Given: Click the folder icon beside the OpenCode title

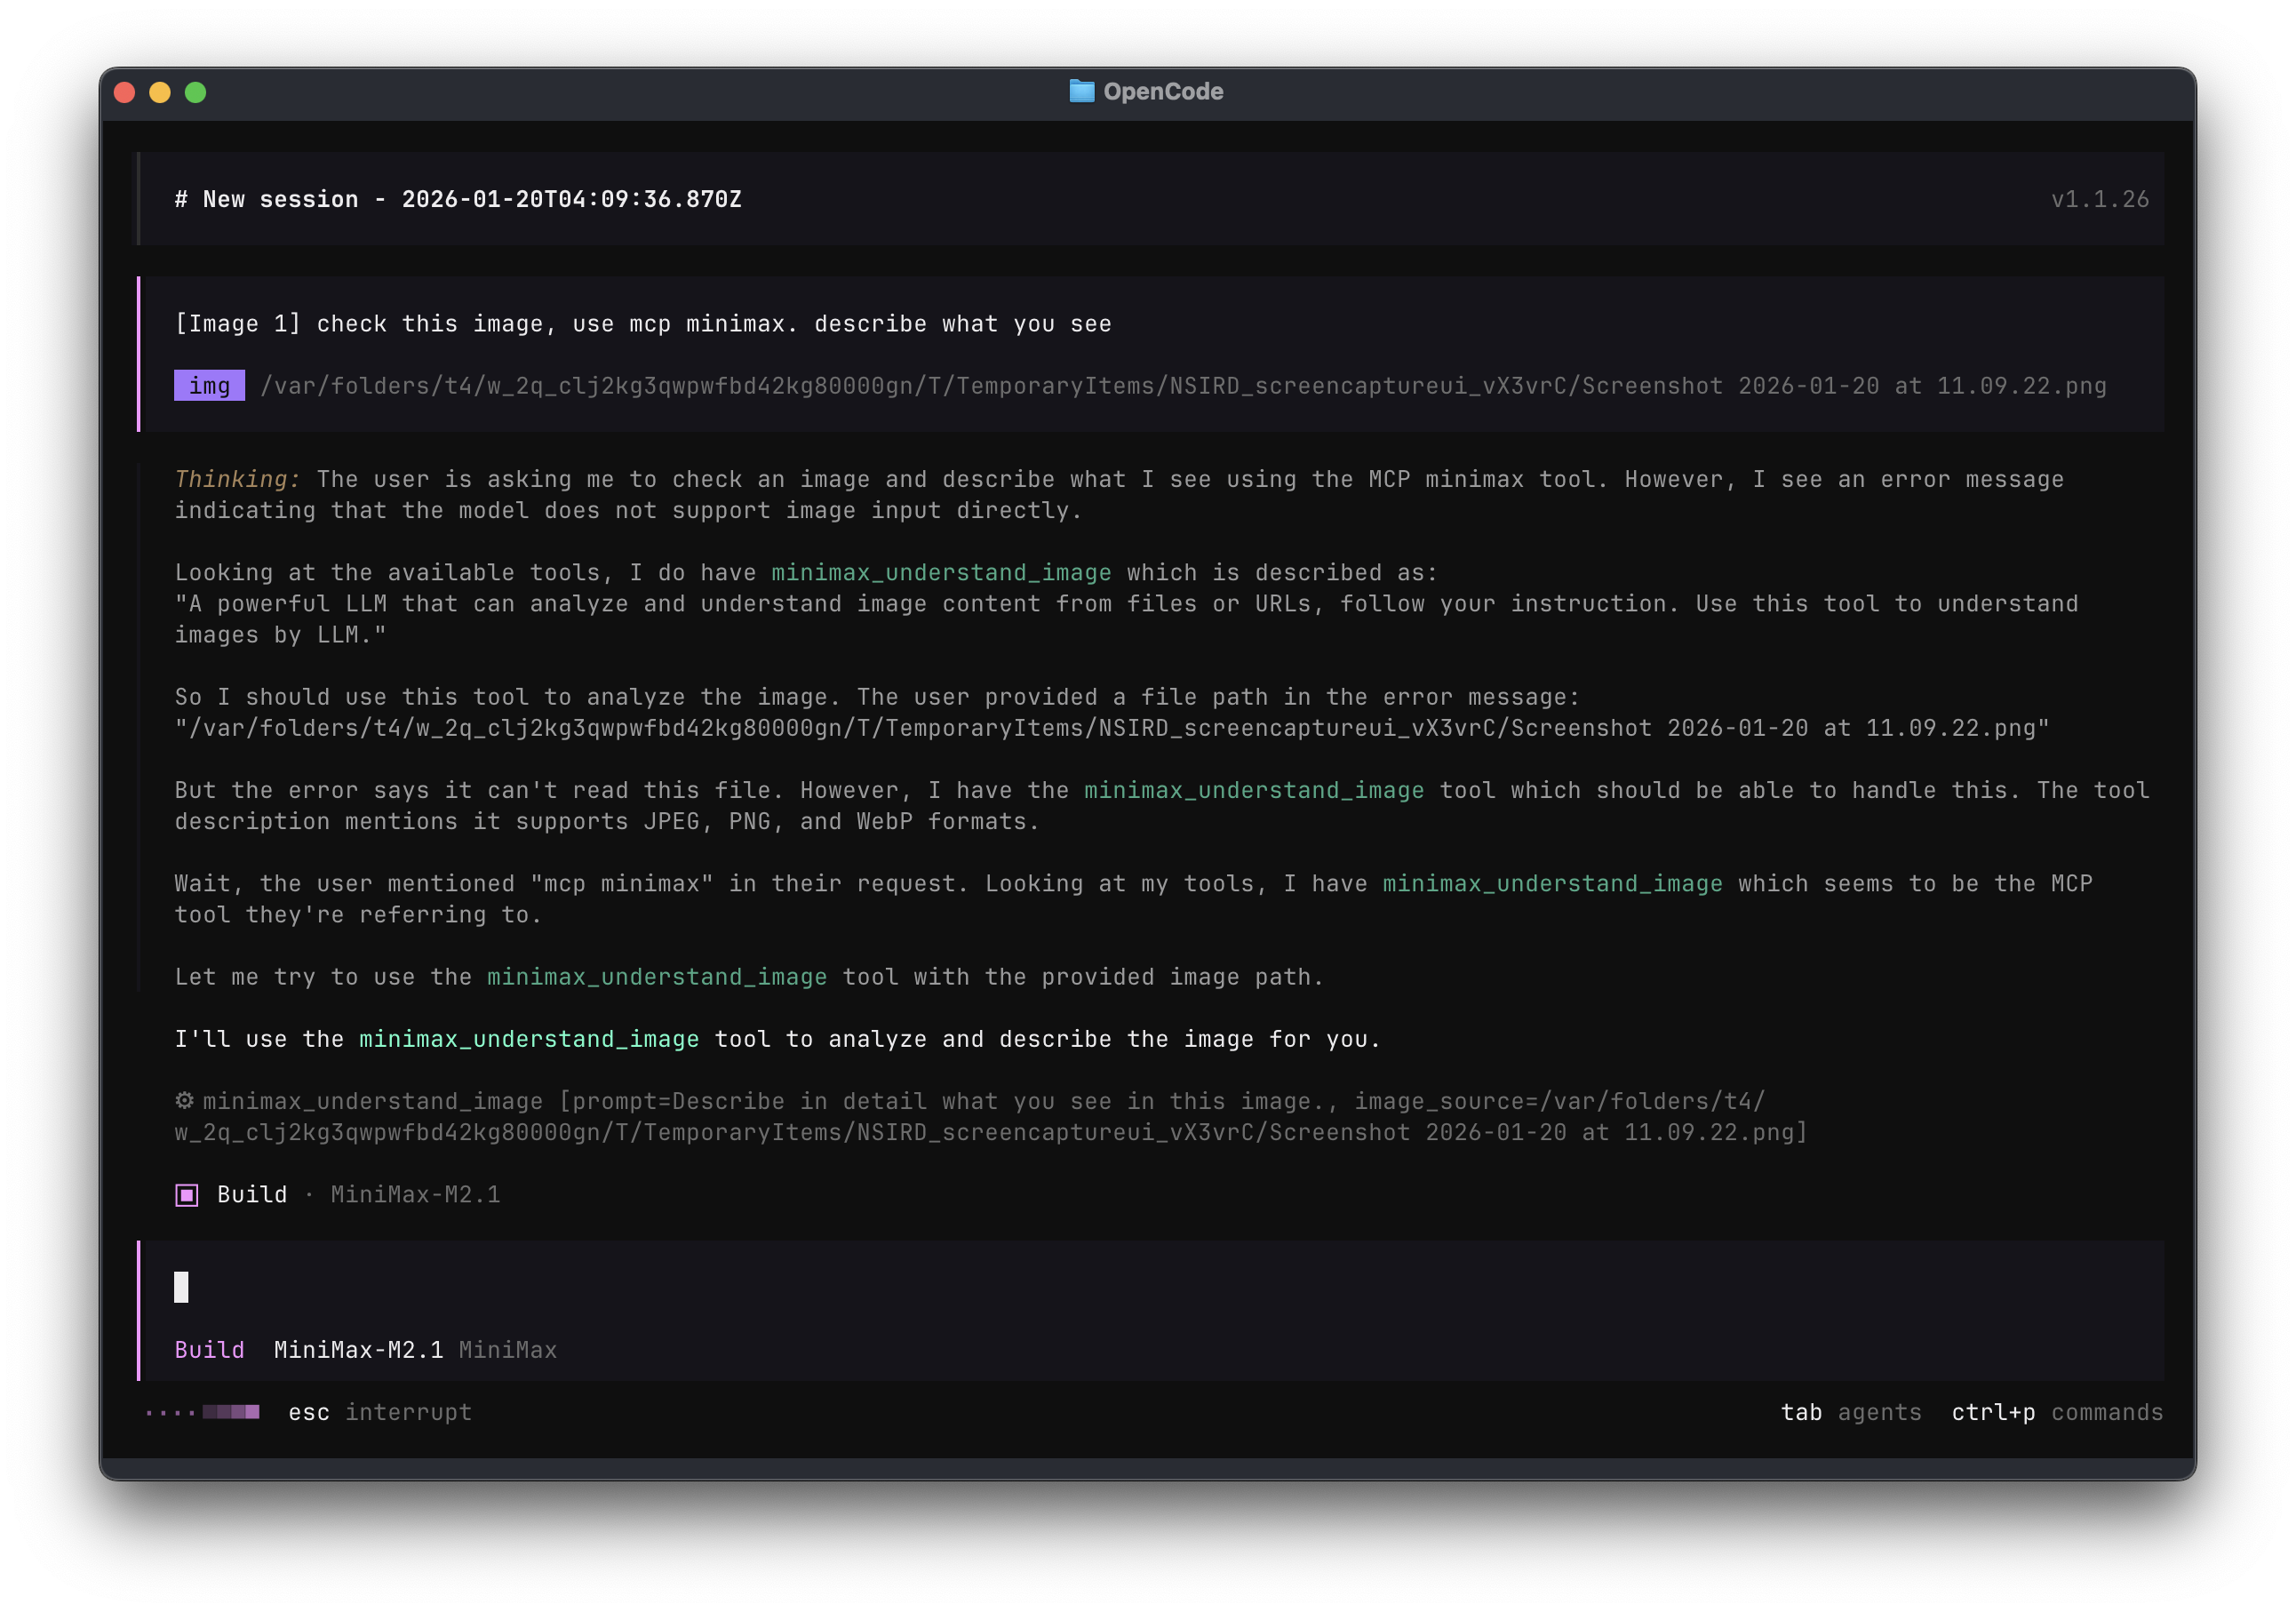Looking at the screenshot, I should tap(1081, 91).
